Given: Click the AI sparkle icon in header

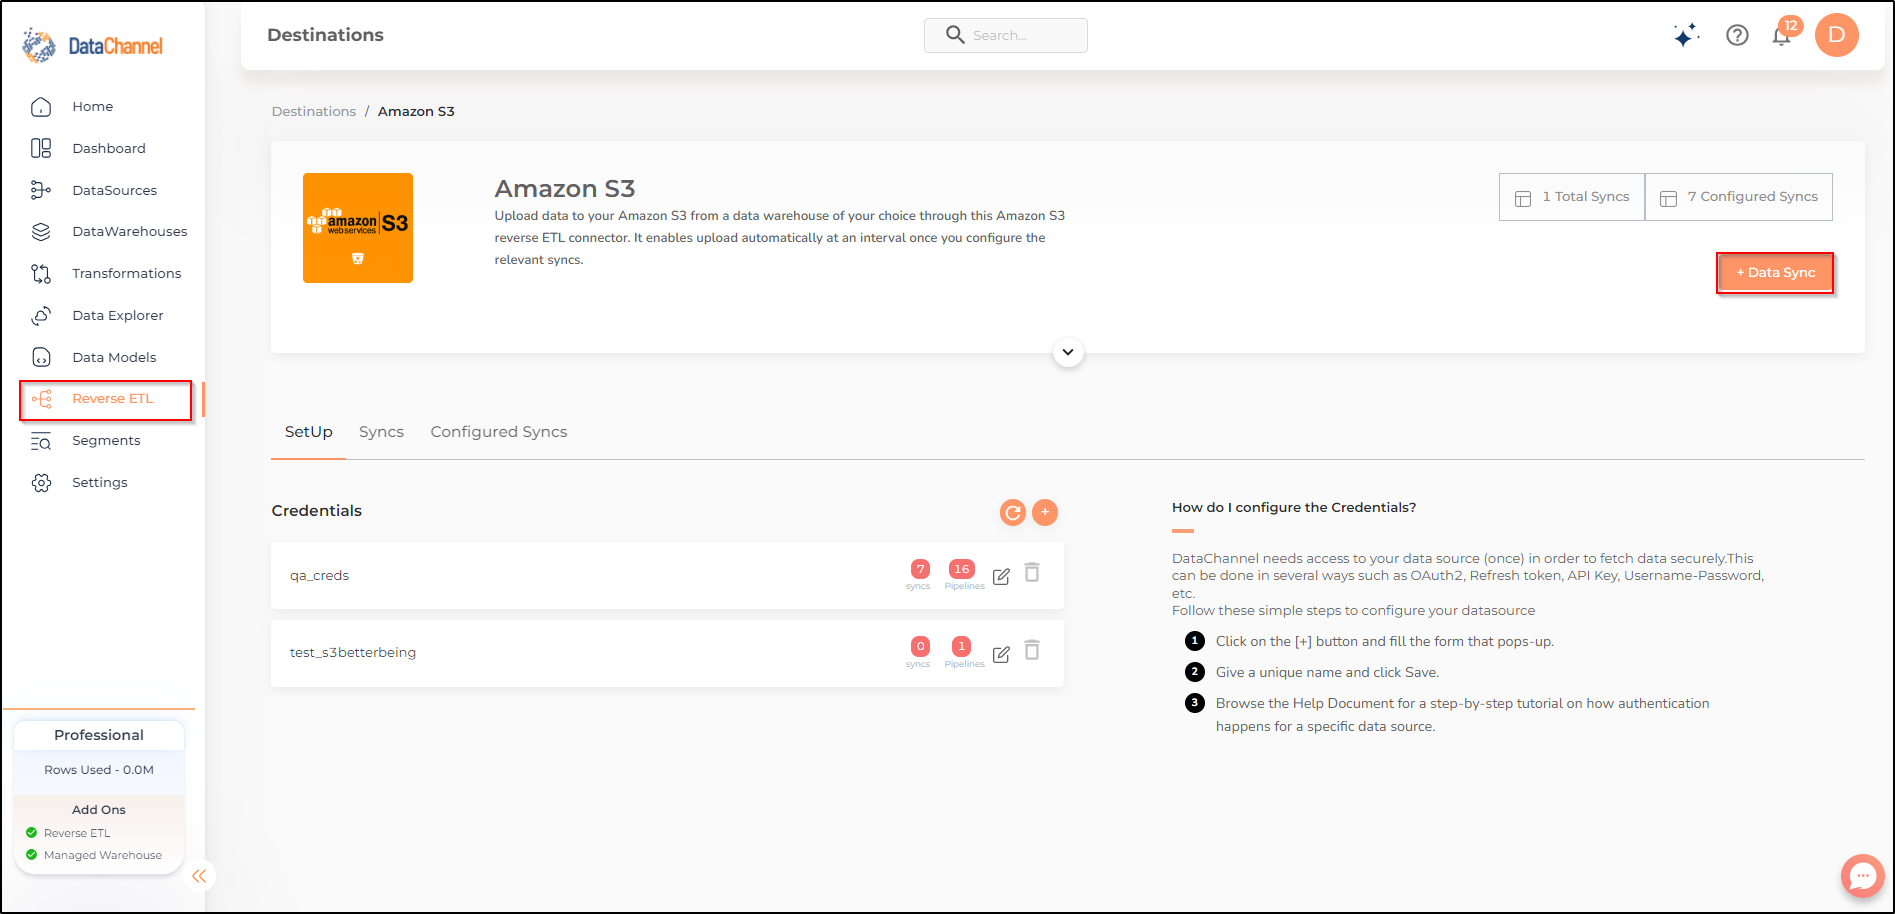Looking at the screenshot, I should tap(1686, 35).
